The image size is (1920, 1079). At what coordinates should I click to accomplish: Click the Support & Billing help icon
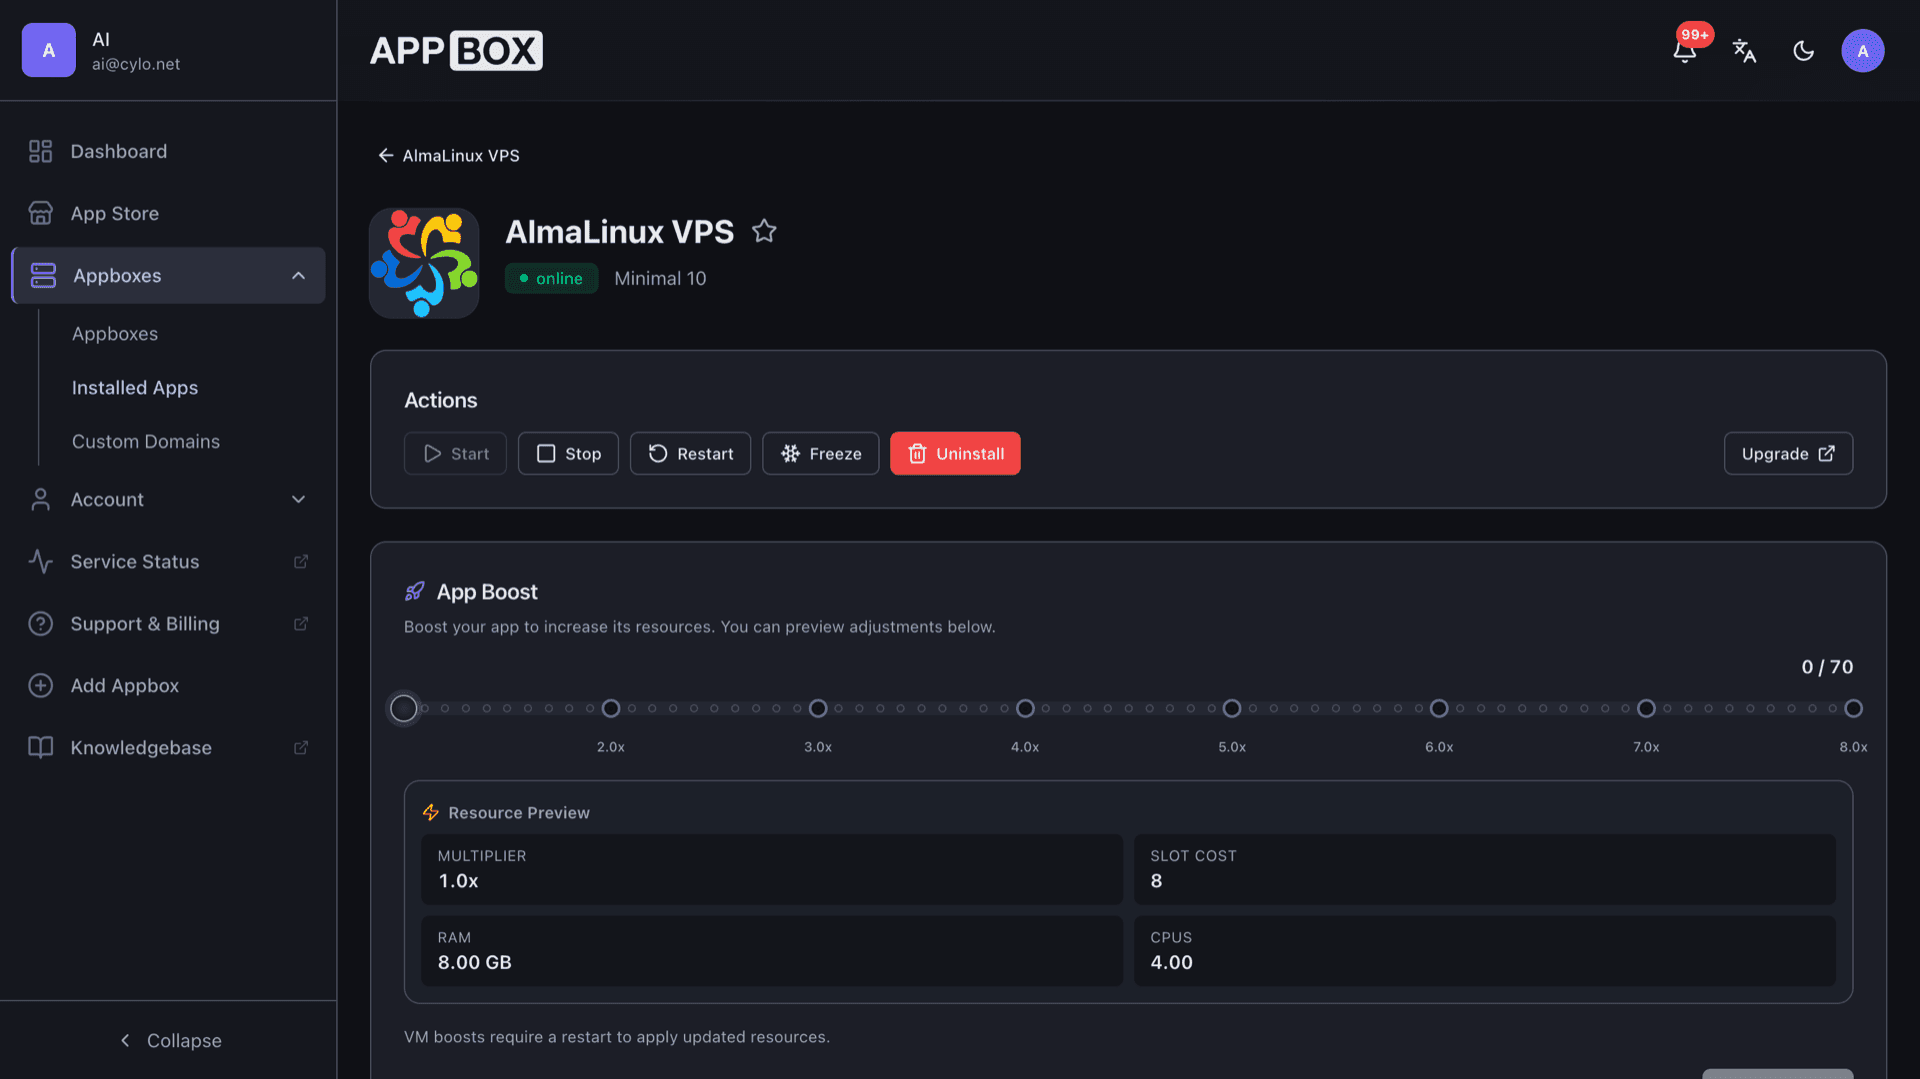click(40, 623)
